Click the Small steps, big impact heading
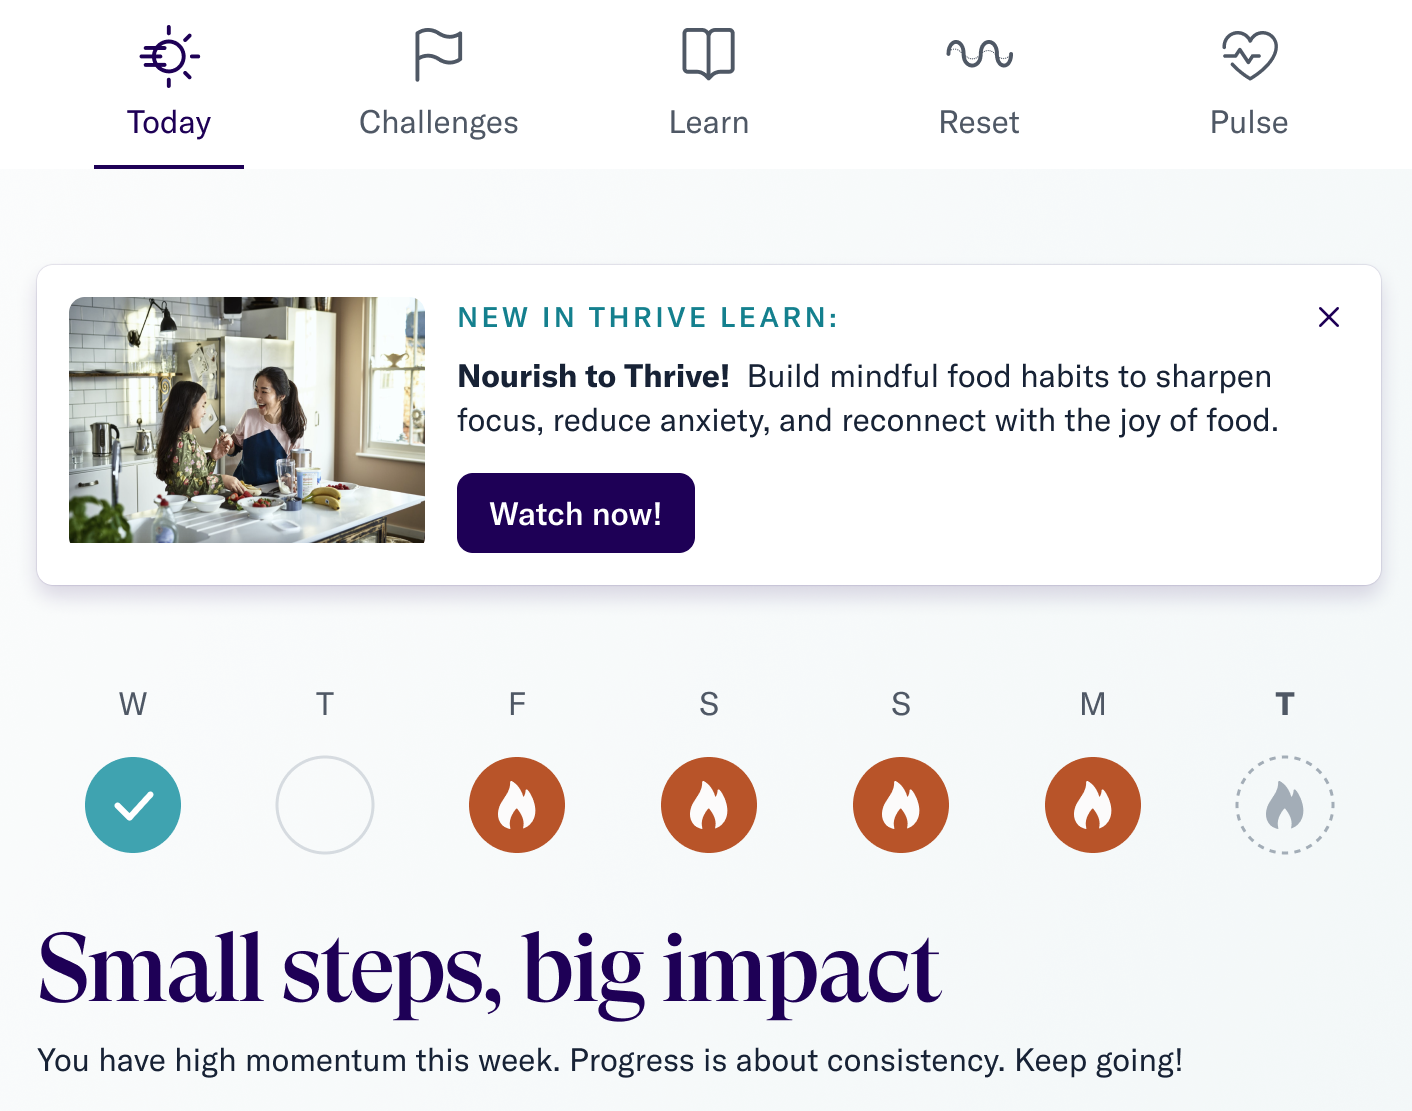 [489, 969]
